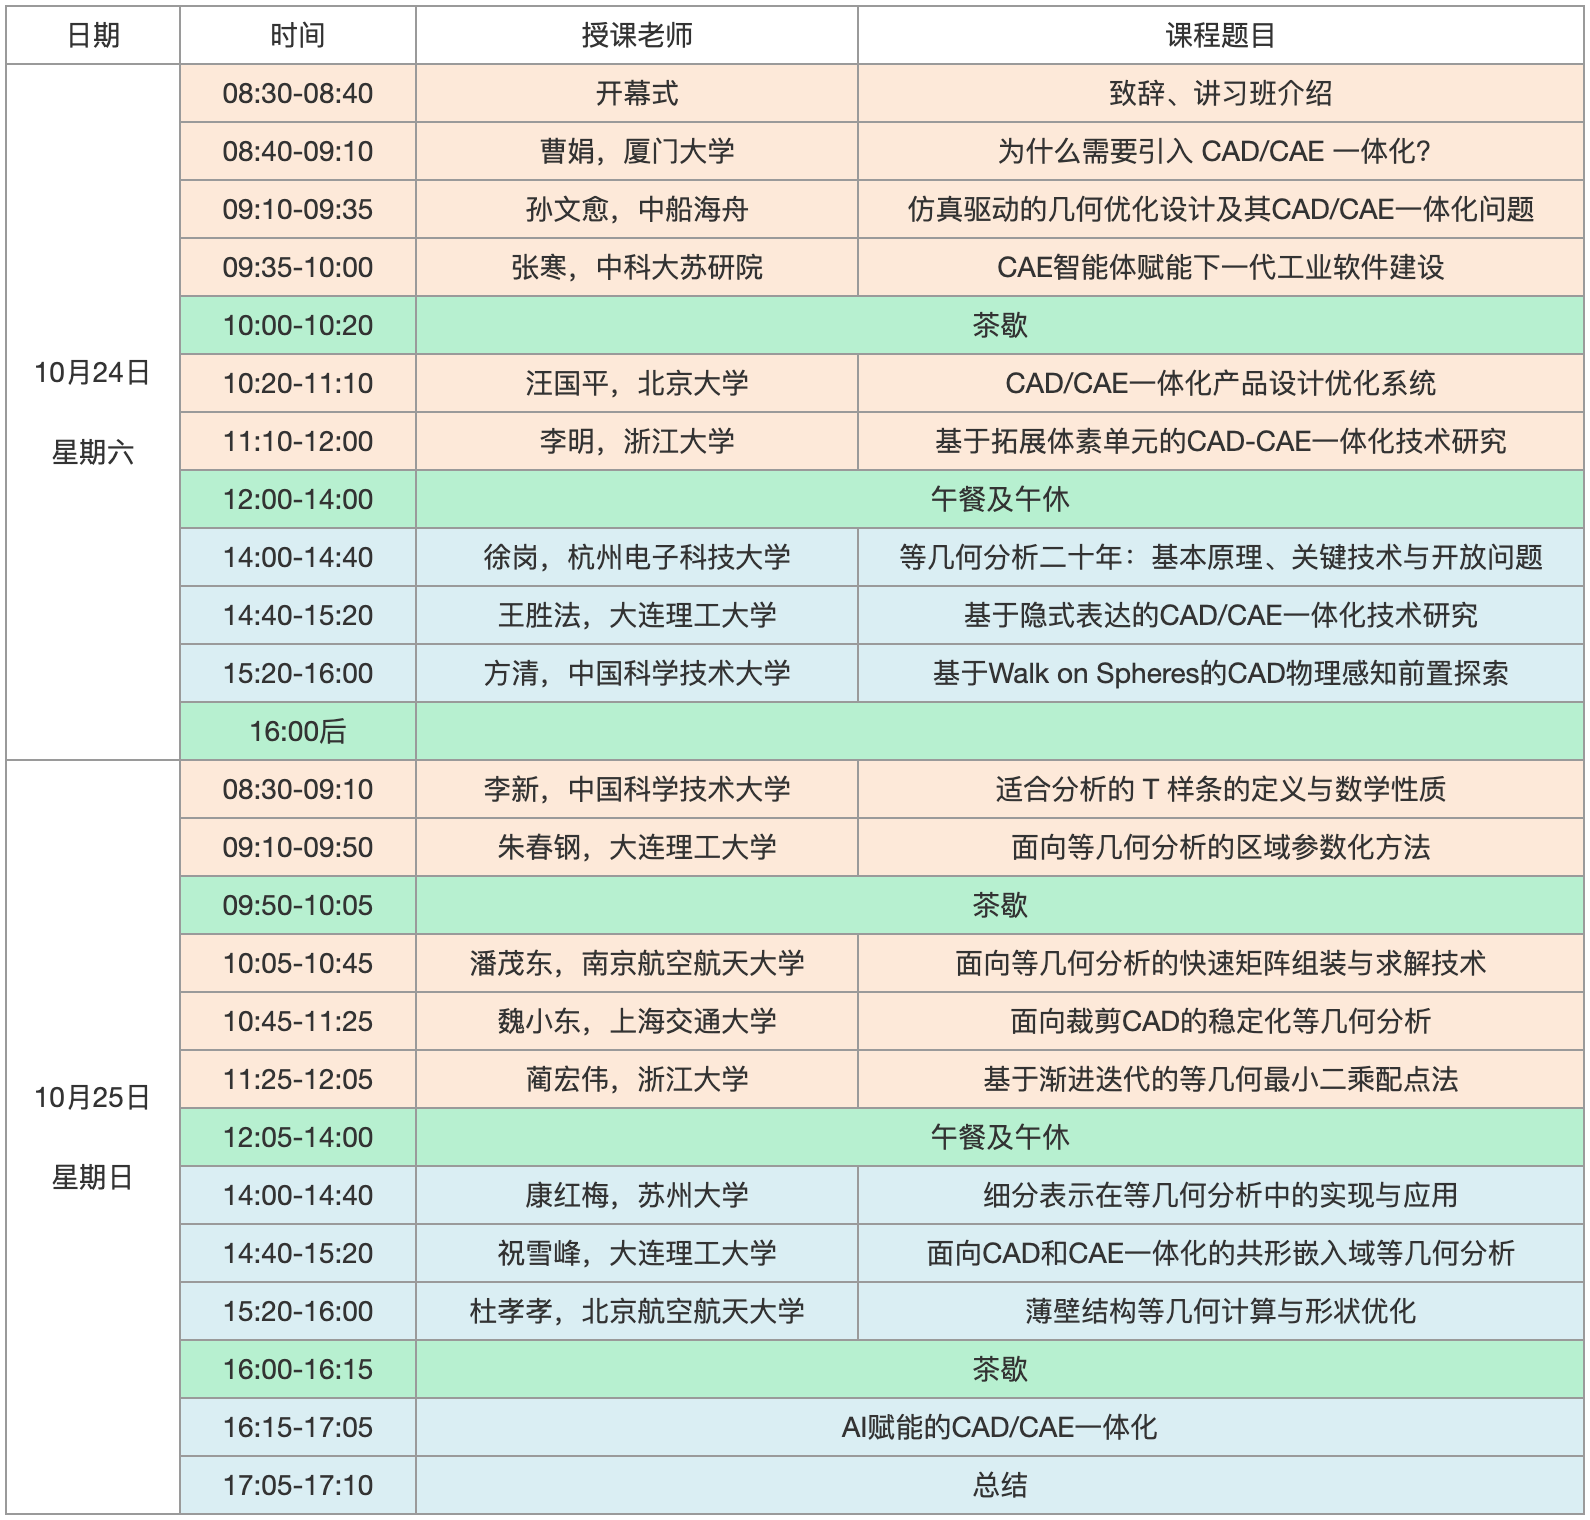Viewport: 1590px width, 1520px height.
Task: Click speaker 祝雪峰，大连理工大学
Action: (x=637, y=1253)
